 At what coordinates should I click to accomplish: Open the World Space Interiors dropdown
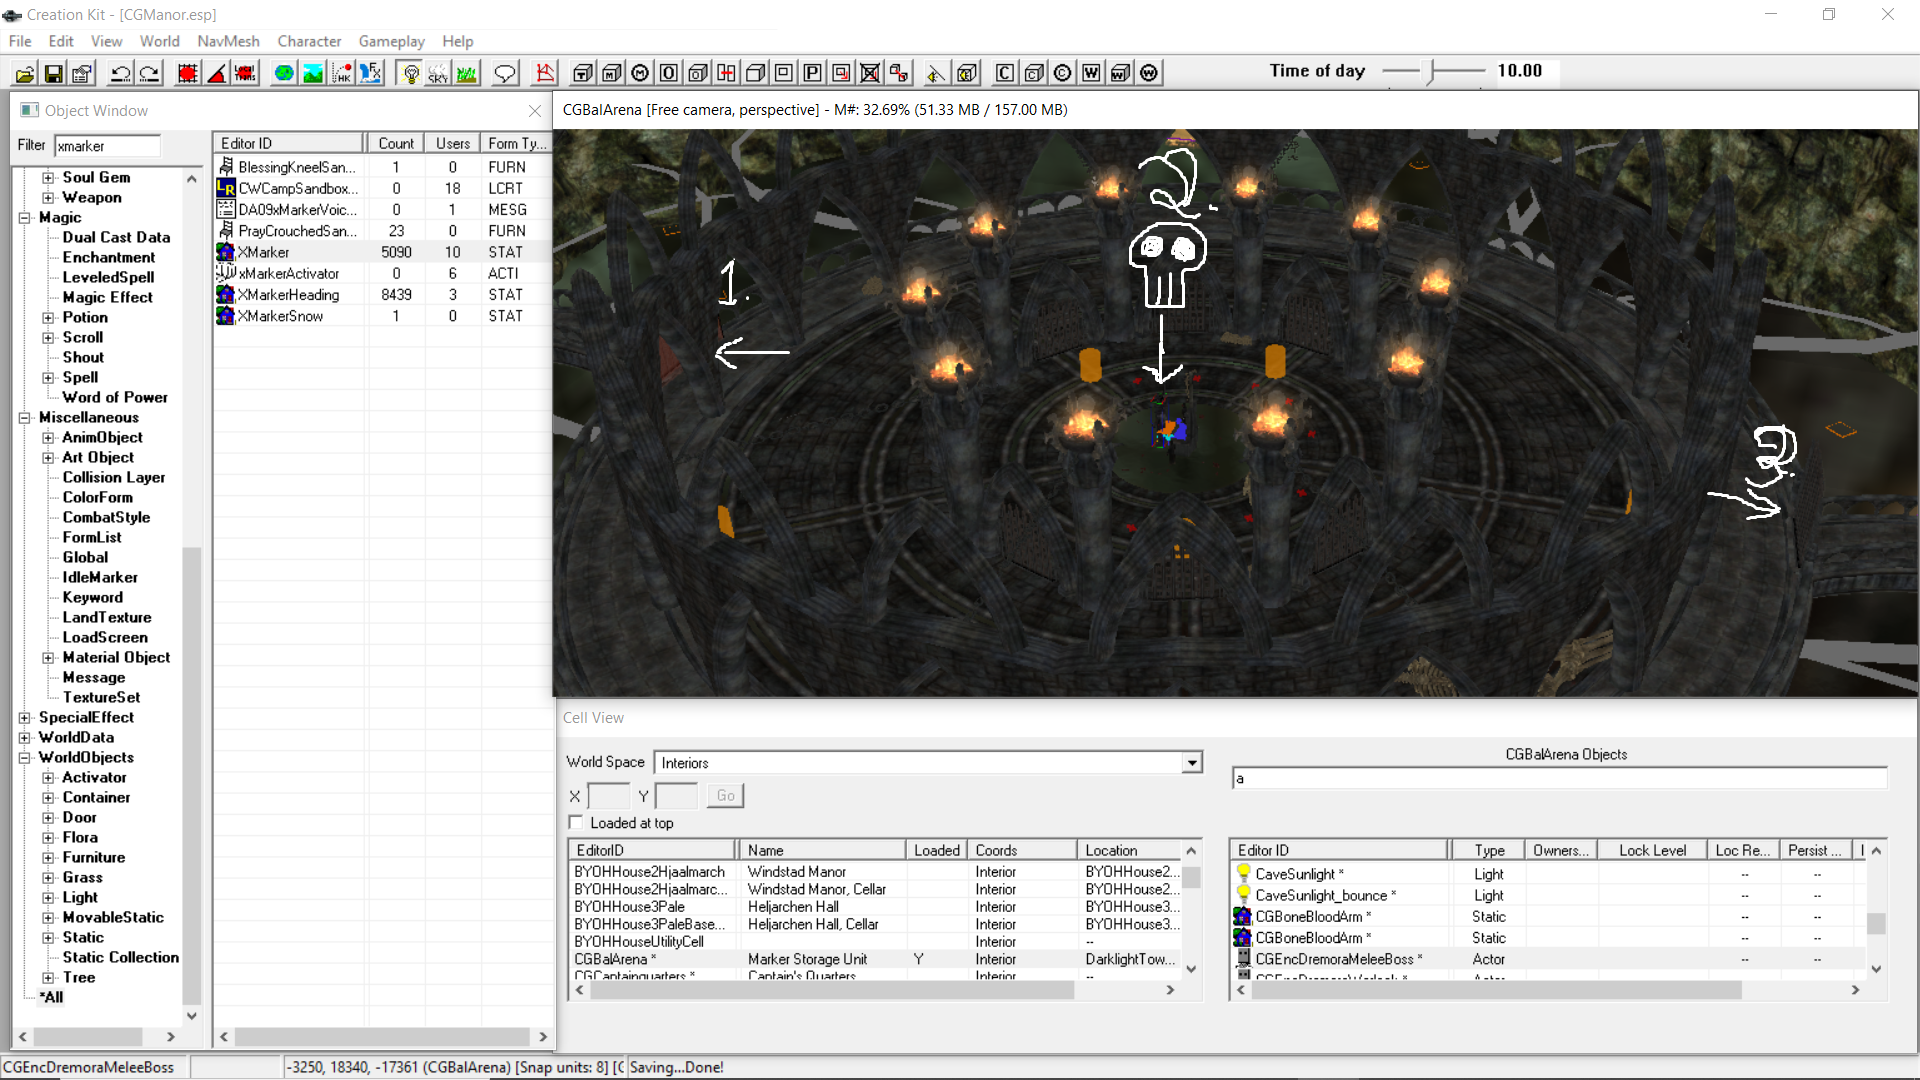[x=1192, y=763]
